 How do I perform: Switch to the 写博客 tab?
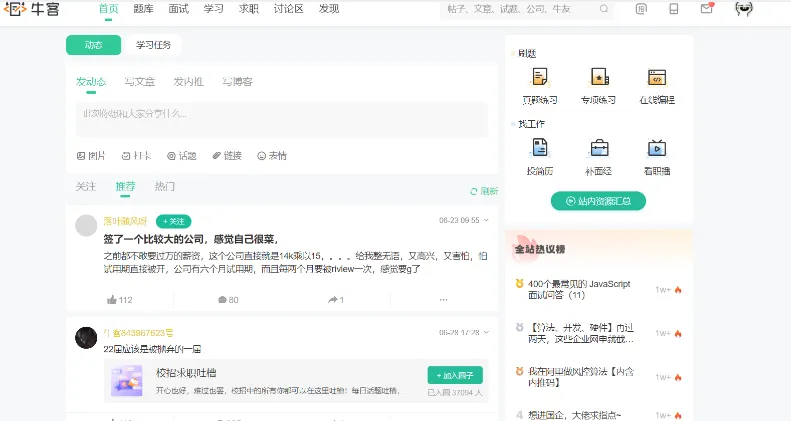(x=237, y=82)
